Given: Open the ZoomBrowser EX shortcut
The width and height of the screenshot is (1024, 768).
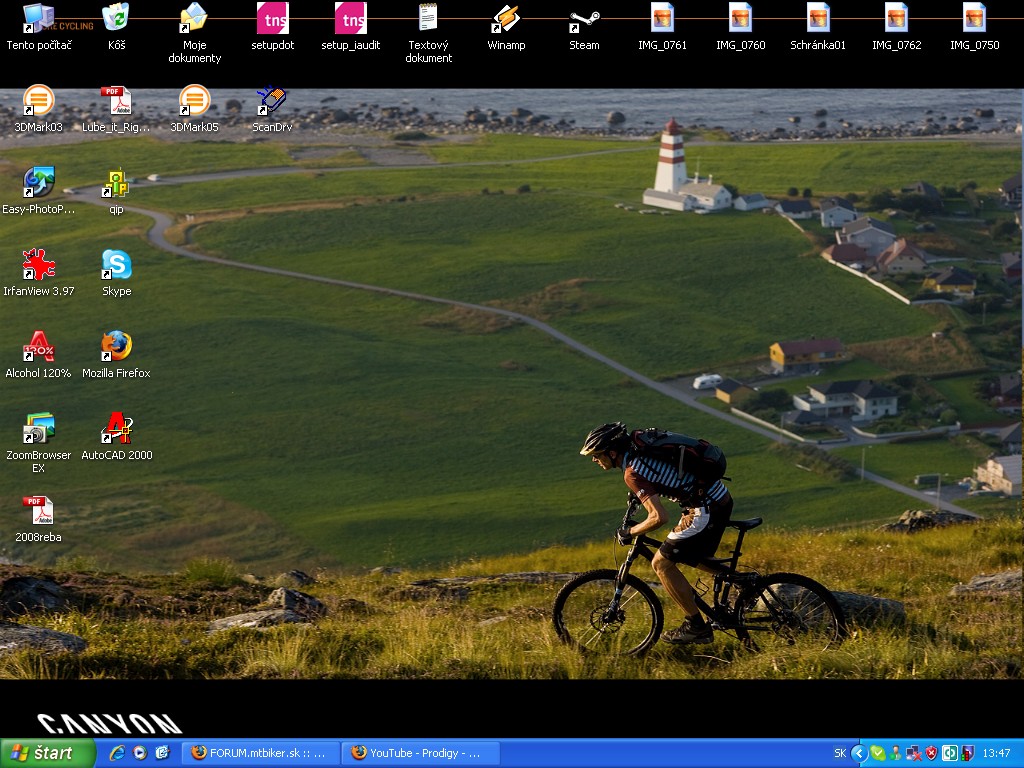Looking at the screenshot, I should point(38,429).
